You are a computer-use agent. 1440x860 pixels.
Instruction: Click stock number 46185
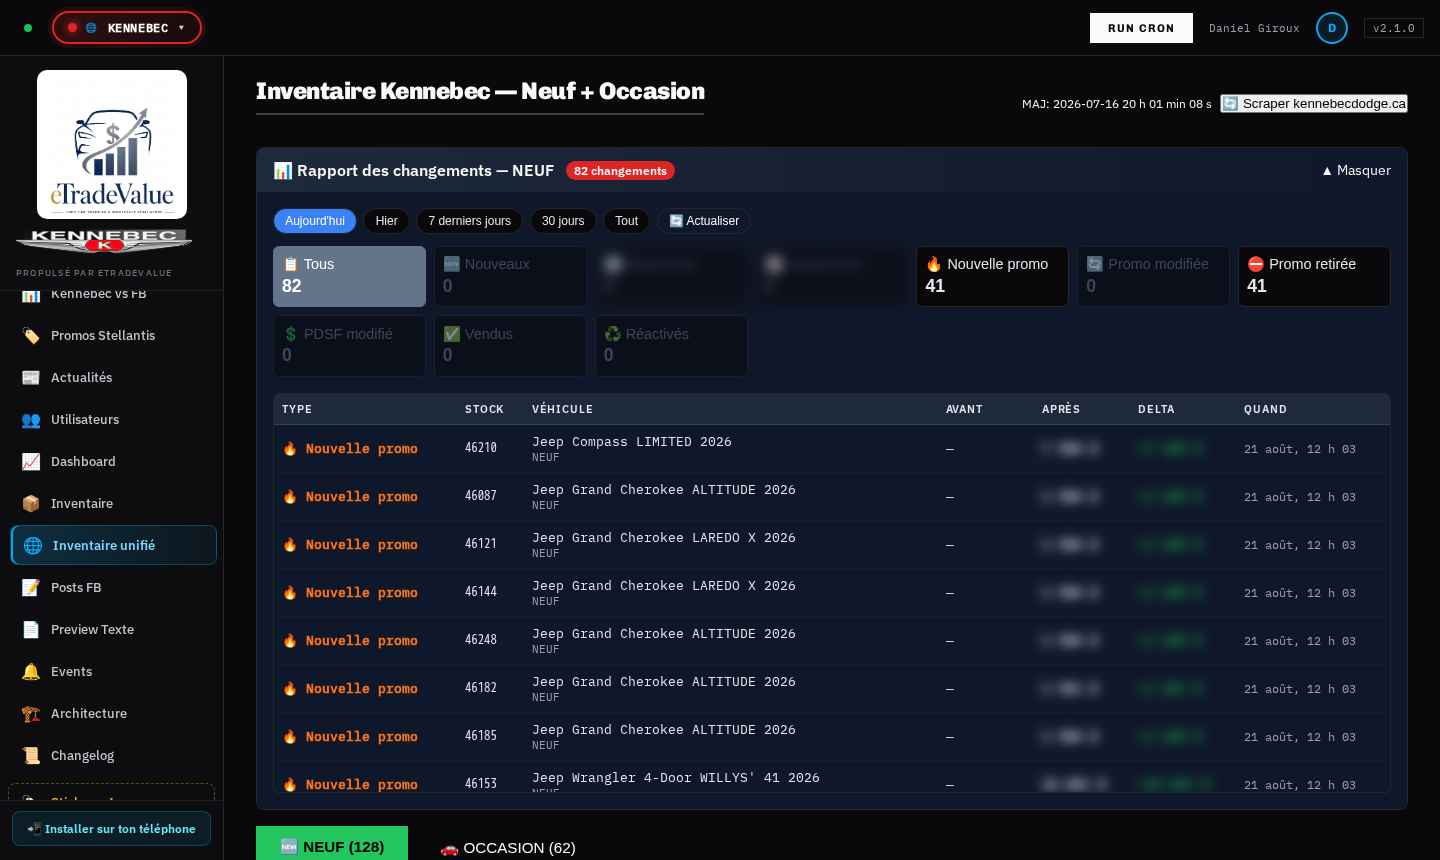[481, 736]
